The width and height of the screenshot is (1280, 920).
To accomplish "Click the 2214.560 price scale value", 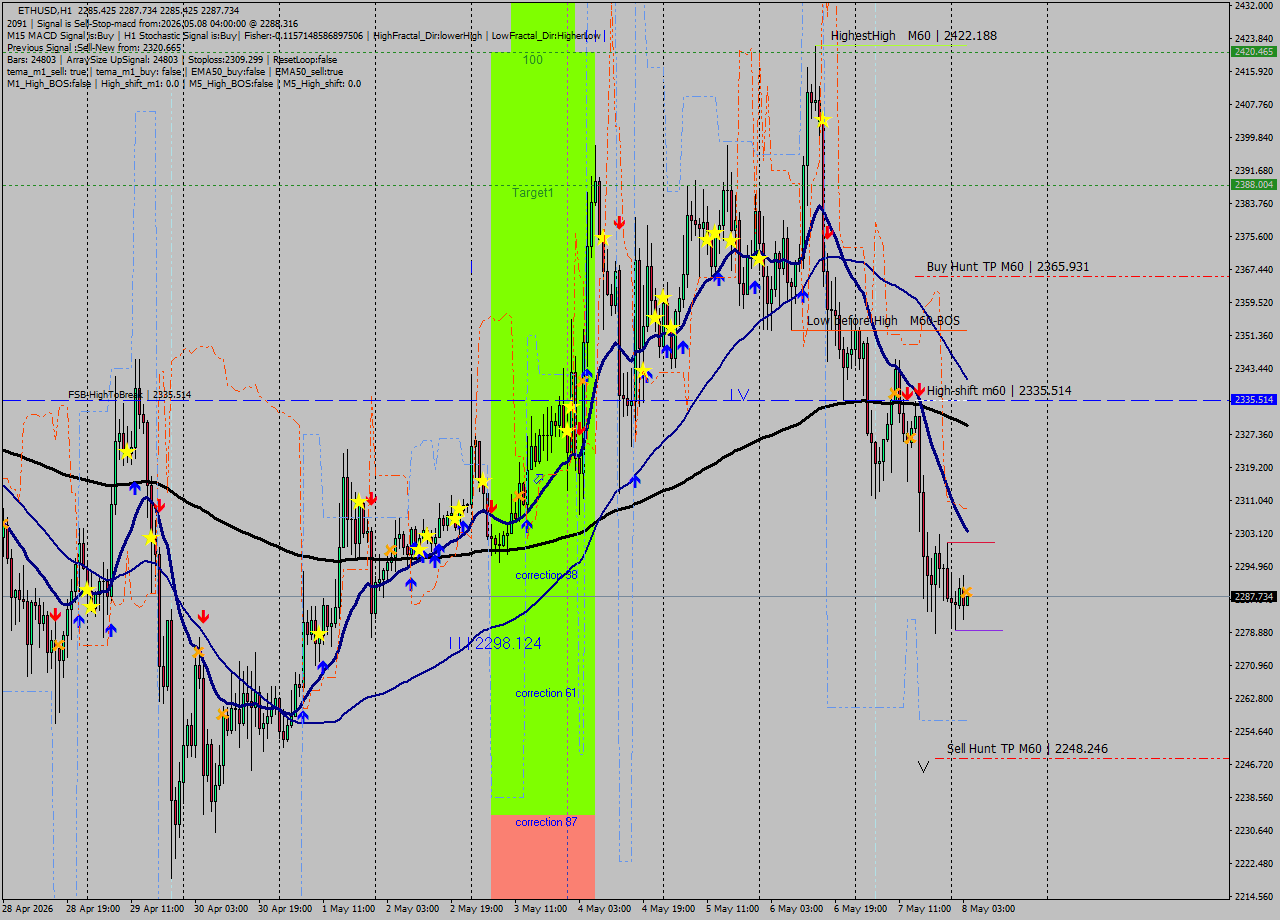I will pos(1254,896).
